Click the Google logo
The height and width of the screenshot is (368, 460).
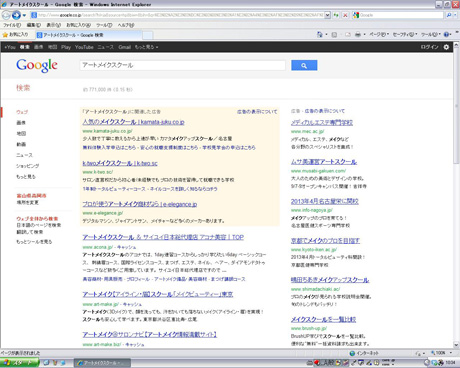tap(37, 65)
